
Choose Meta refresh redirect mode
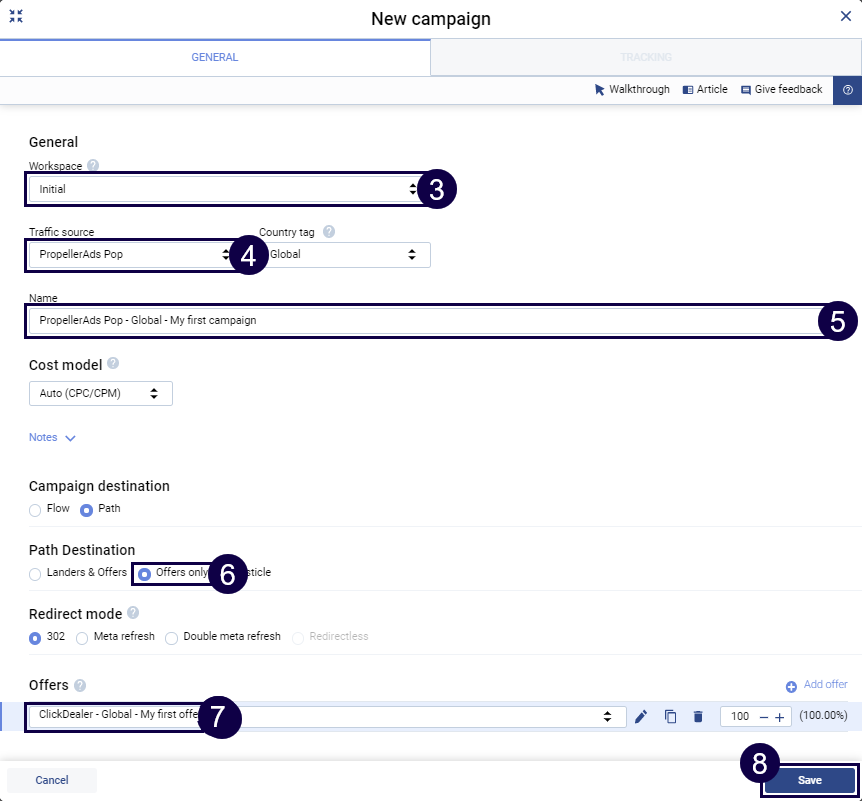tap(82, 637)
